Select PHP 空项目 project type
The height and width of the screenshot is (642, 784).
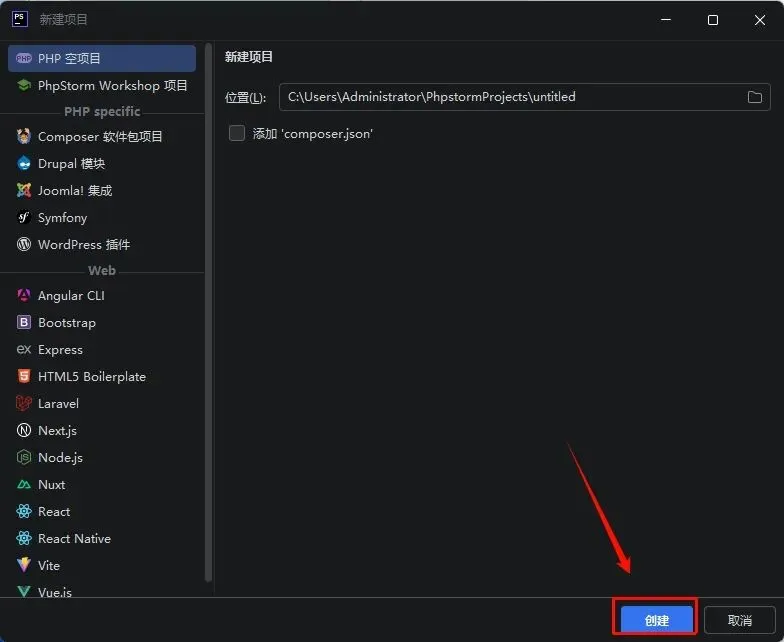[x=102, y=58]
